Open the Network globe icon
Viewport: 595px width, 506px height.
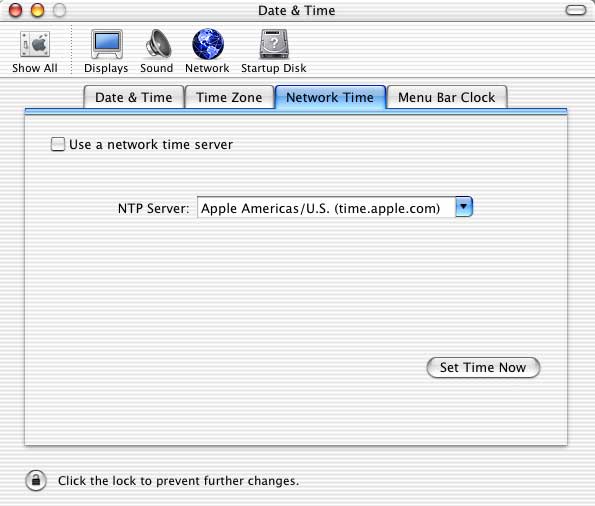tap(208, 44)
